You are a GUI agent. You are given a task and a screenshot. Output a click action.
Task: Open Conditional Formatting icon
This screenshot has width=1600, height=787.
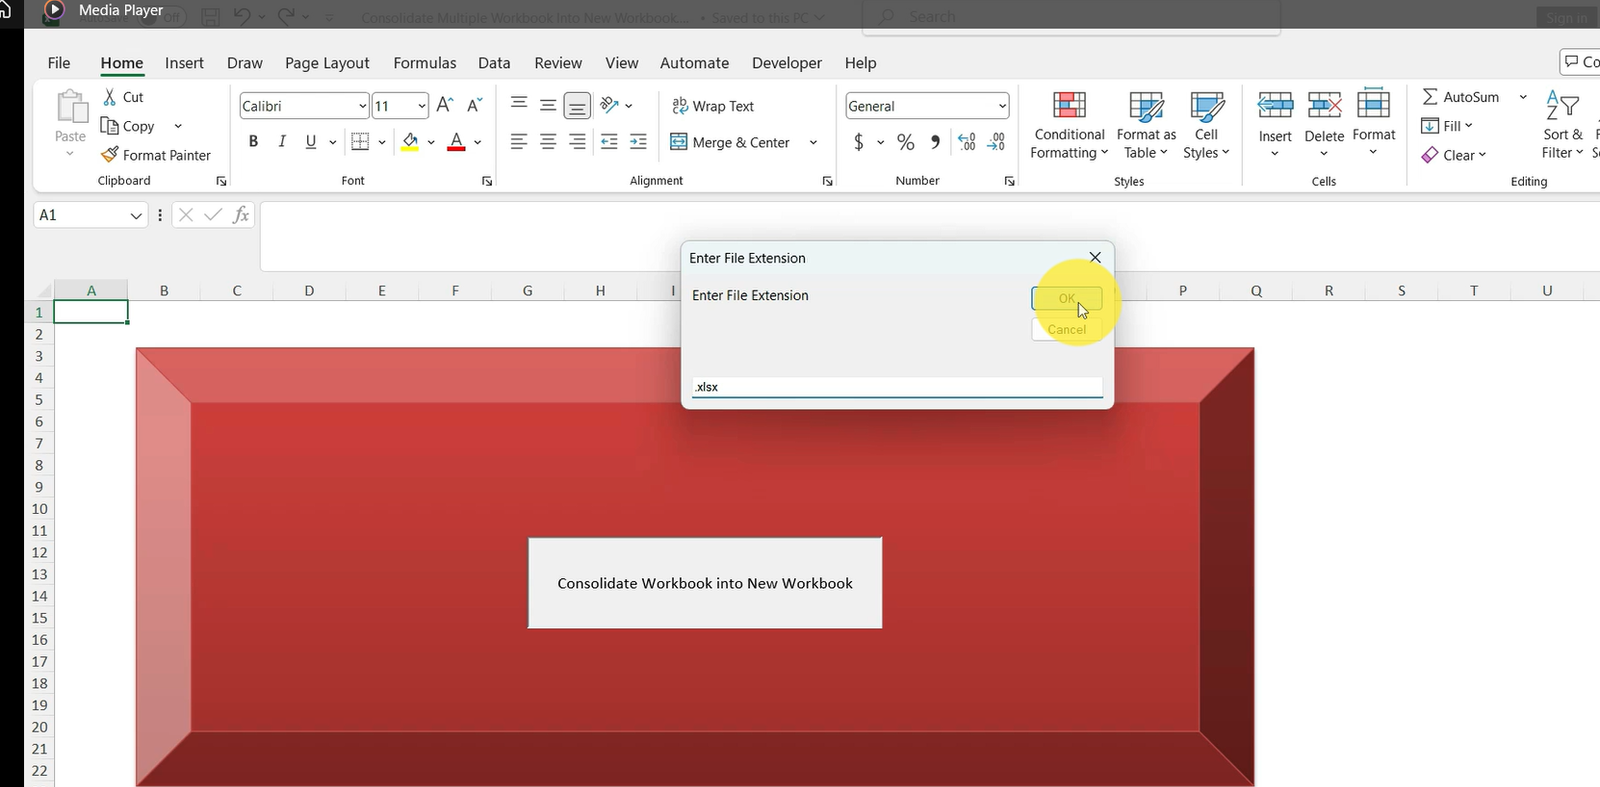1069,106
